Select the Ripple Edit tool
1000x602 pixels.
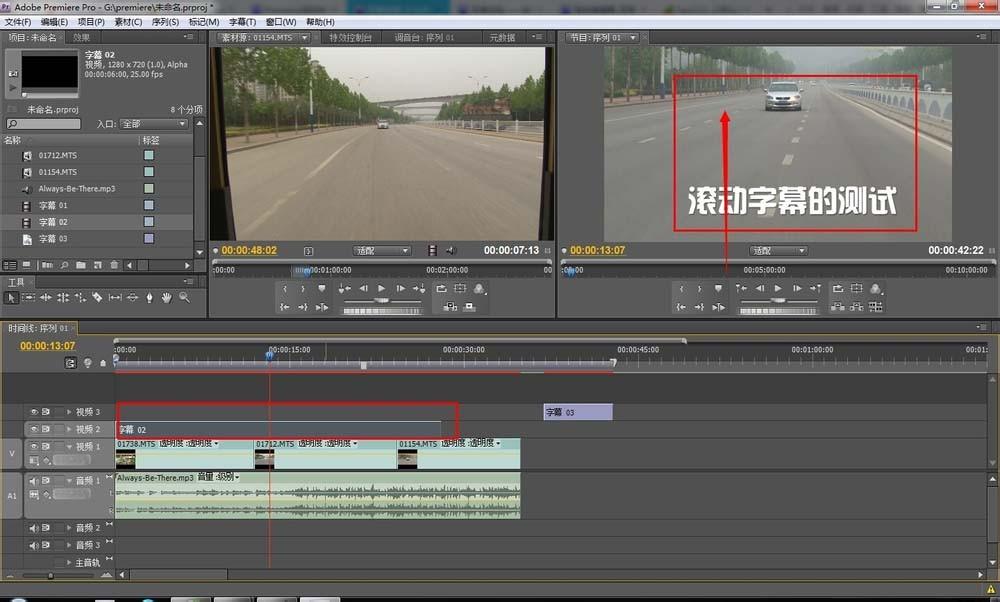pos(46,297)
